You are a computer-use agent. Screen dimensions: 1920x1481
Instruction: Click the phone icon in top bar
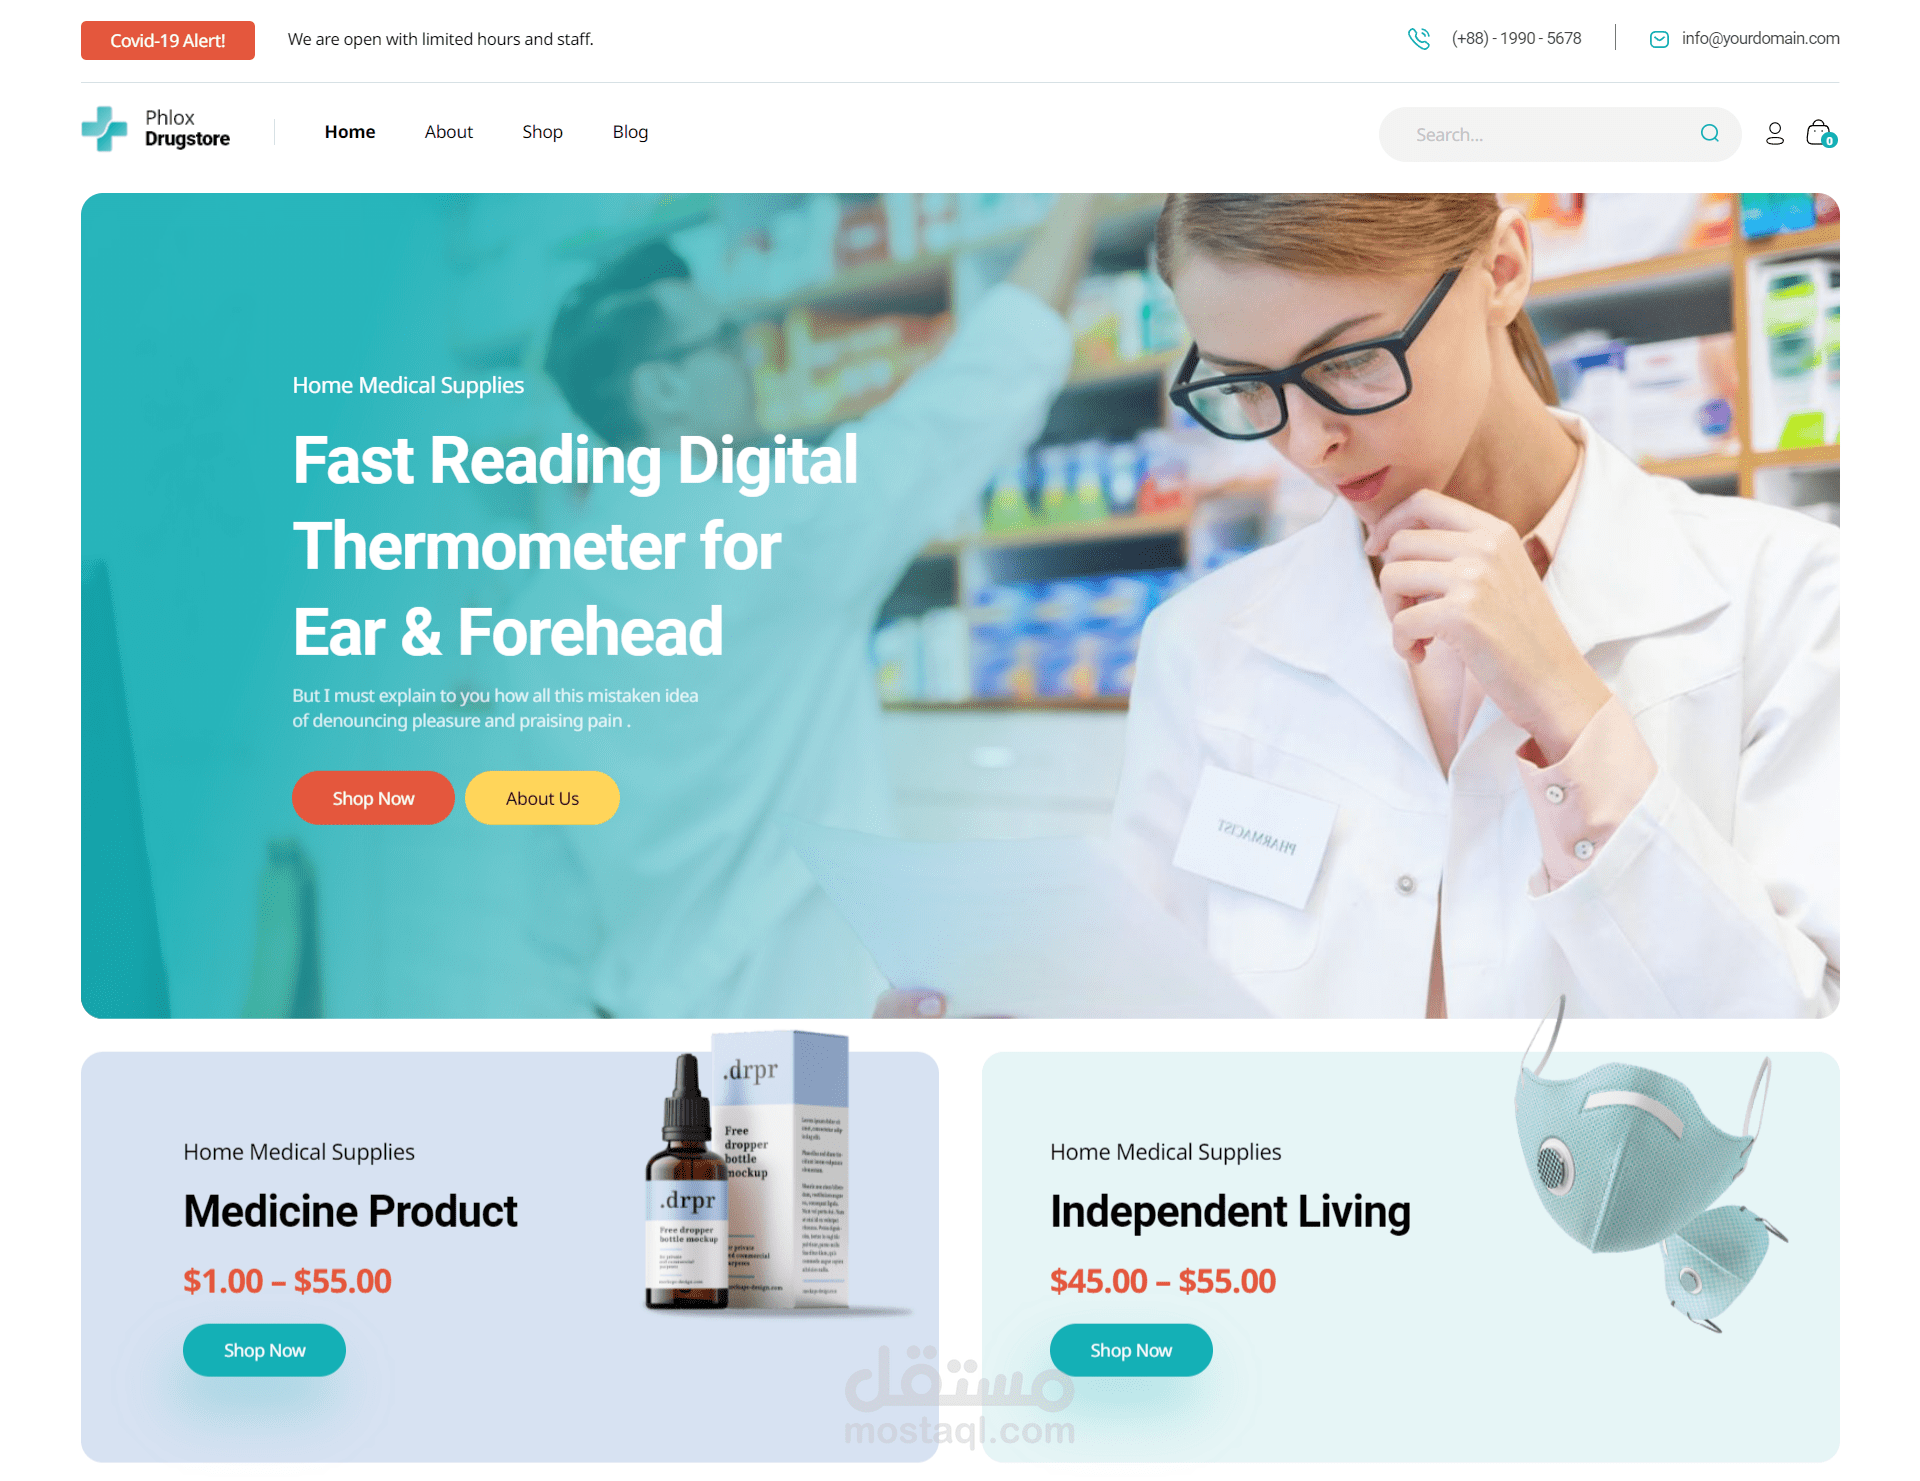click(1418, 39)
